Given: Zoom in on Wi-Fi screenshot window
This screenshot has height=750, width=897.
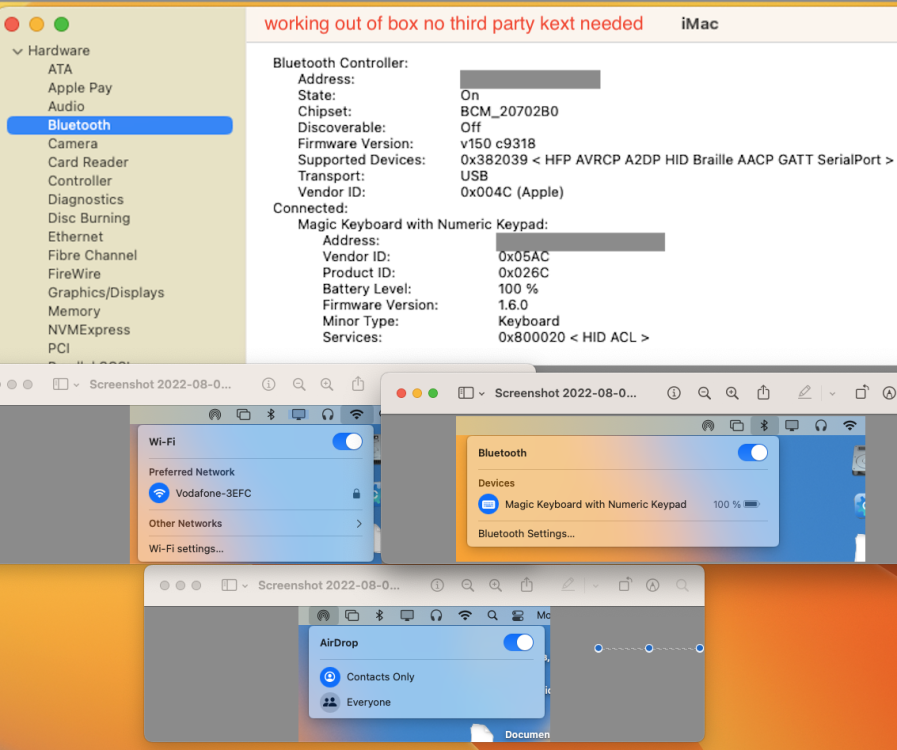Looking at the screenshot, I should tap(327, 384).
